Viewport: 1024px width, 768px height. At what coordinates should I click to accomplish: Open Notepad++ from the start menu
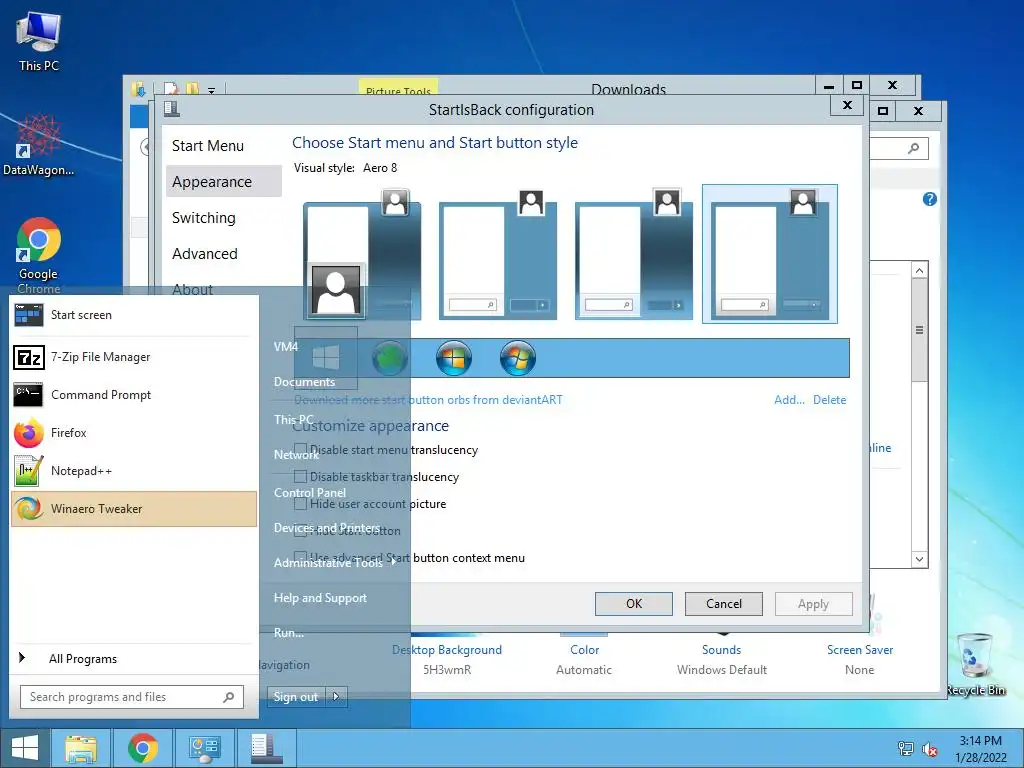pos(134,471)
